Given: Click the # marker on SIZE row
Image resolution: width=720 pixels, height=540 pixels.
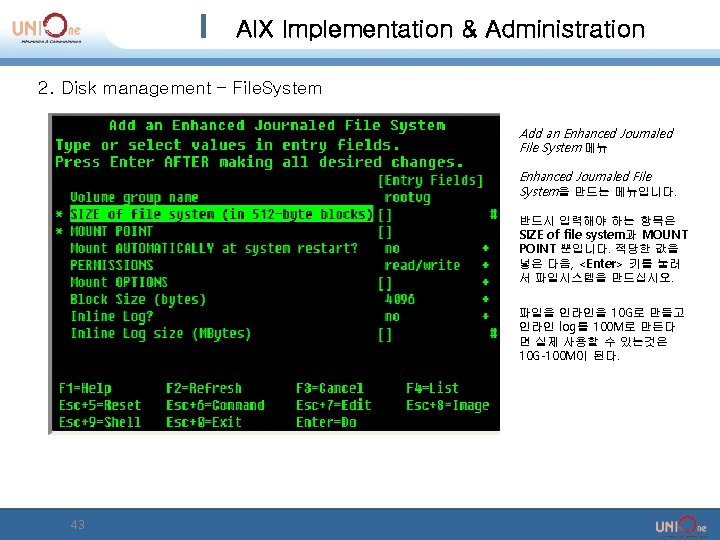Looking at the screenshot, I should click(x=494, y=214).
